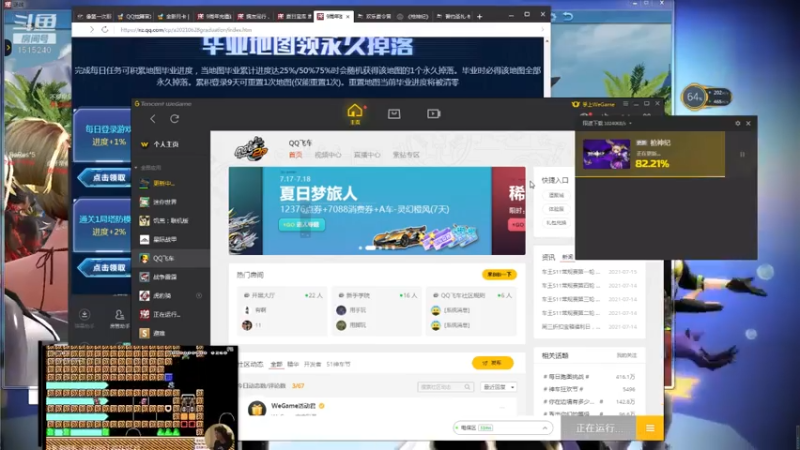Click the download progress bar
The width and height of the screenshot is (800, 450).
point(650,176)
